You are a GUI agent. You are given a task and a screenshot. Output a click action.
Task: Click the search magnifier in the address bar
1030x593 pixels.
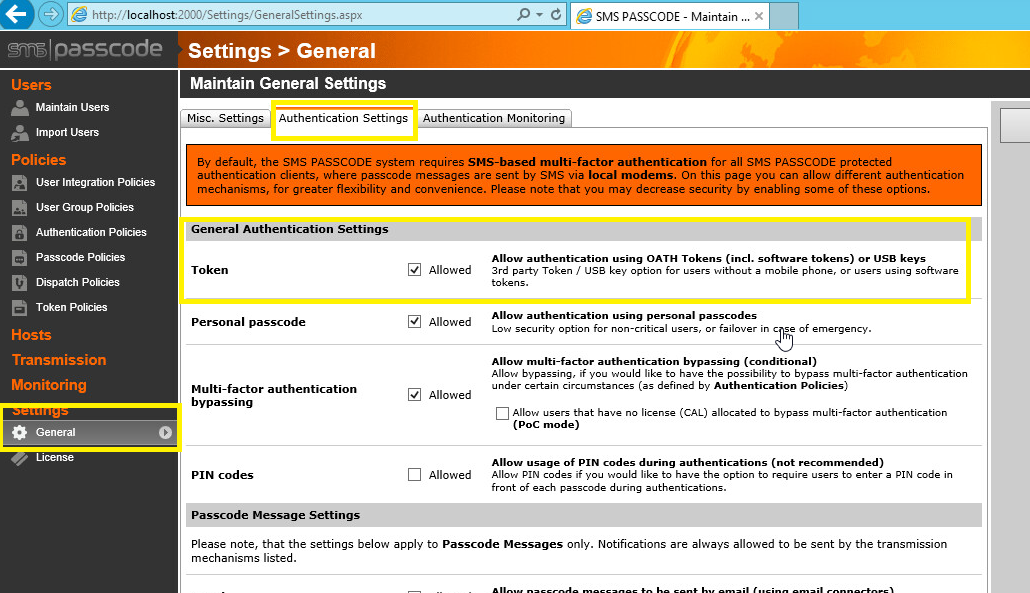click(x=524, y=14)
